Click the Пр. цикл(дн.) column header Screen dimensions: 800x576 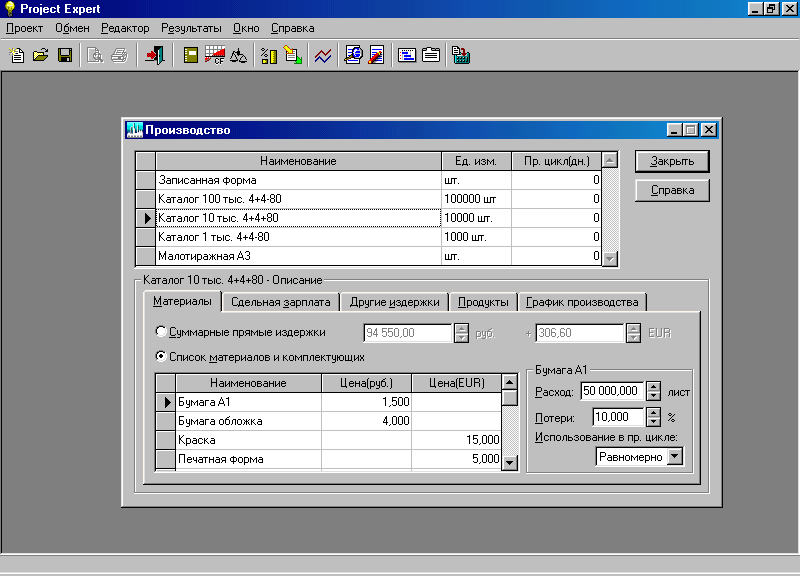tap(557, 161)
